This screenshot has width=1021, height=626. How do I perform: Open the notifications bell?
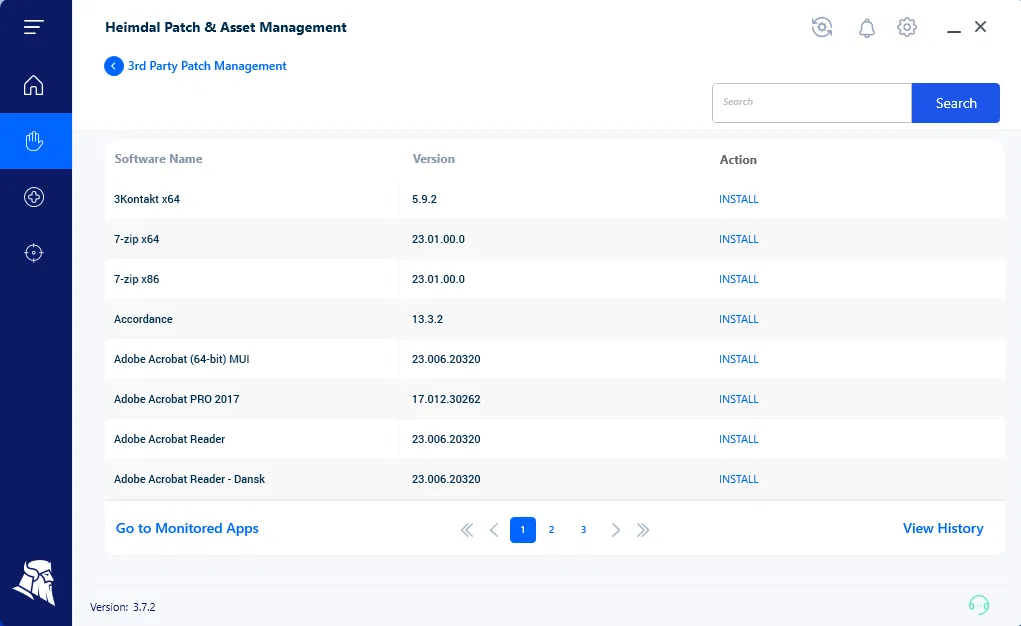(x=867, y=28)
